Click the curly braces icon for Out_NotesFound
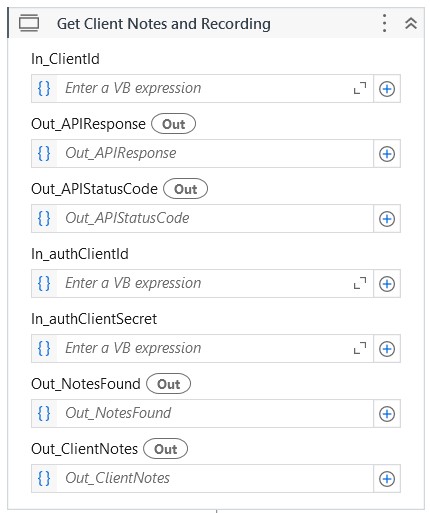The width and height of the screenshot is (430, 513). point(44,413)
